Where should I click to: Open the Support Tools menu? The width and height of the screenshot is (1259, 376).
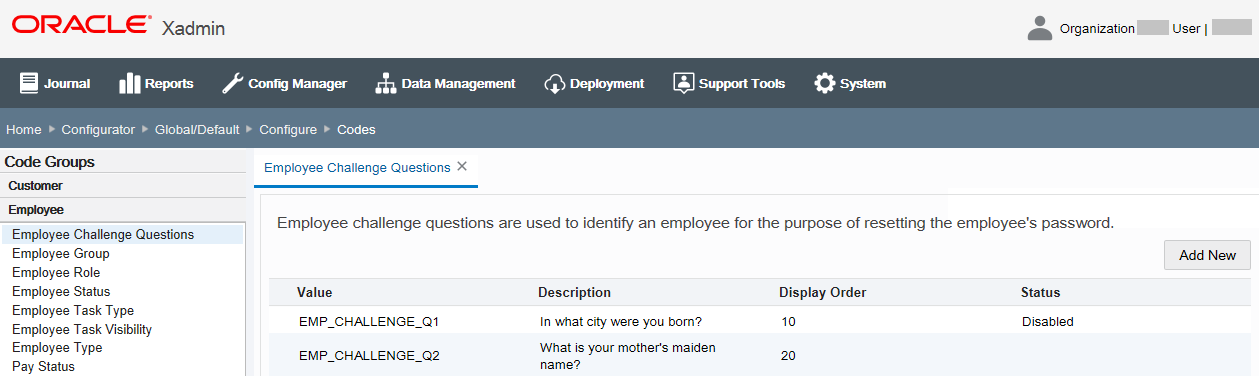pos(729,83)
